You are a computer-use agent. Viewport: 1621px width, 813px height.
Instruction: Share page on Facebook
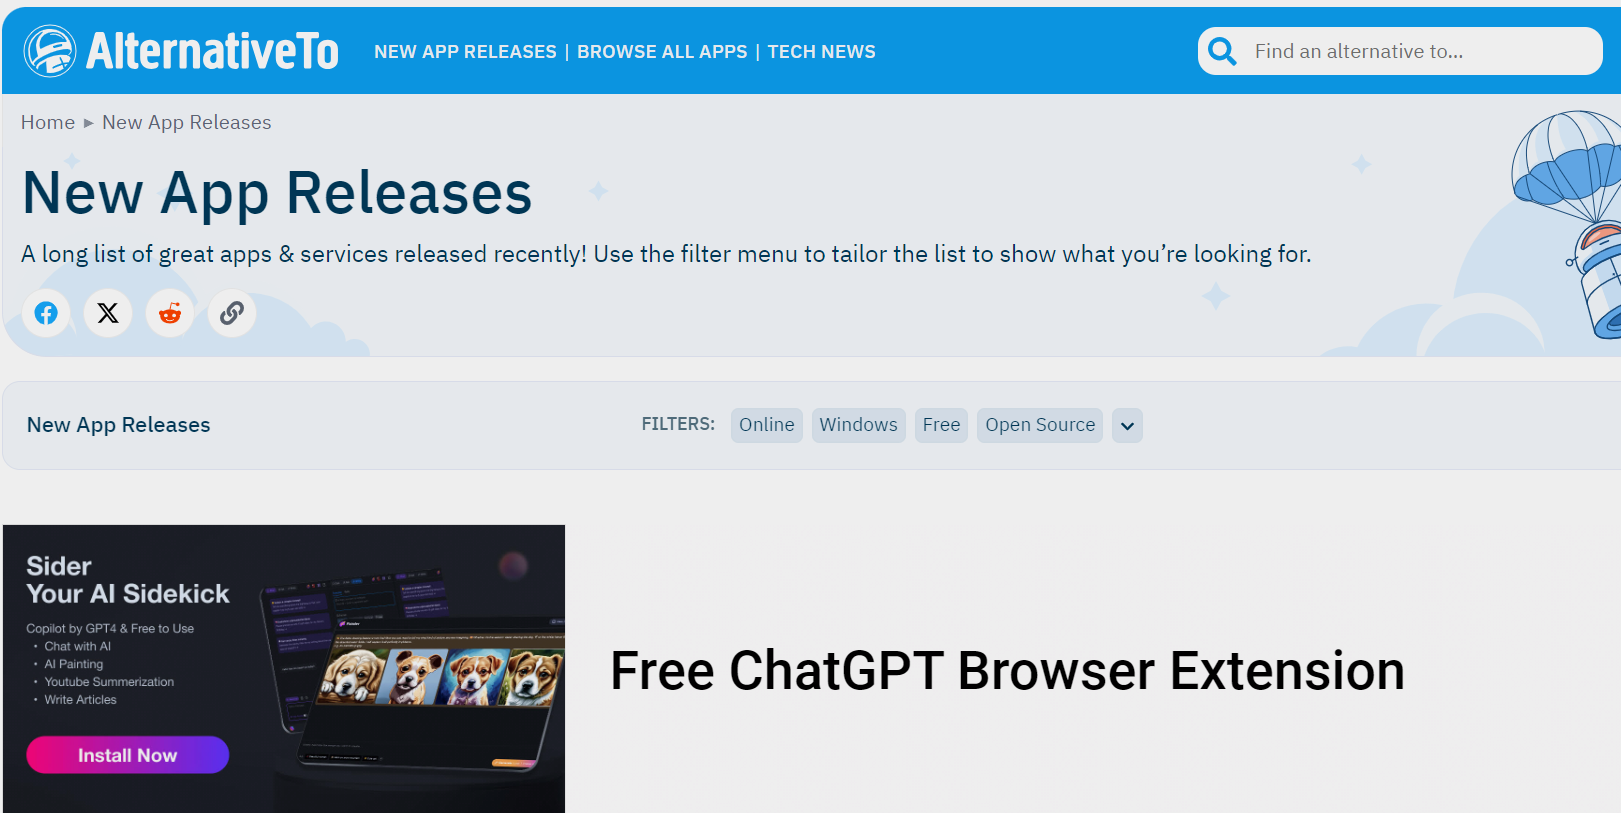click(46, 313)
